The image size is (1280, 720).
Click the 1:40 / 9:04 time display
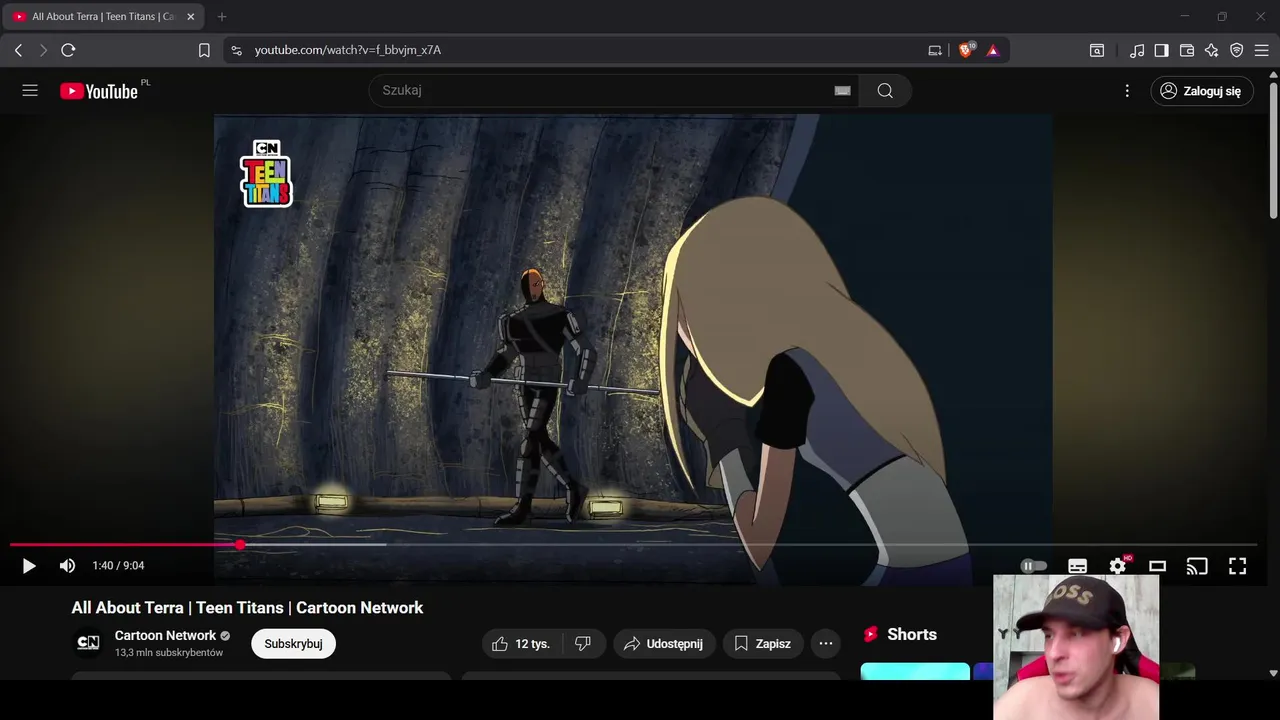(x=118, y=566)
